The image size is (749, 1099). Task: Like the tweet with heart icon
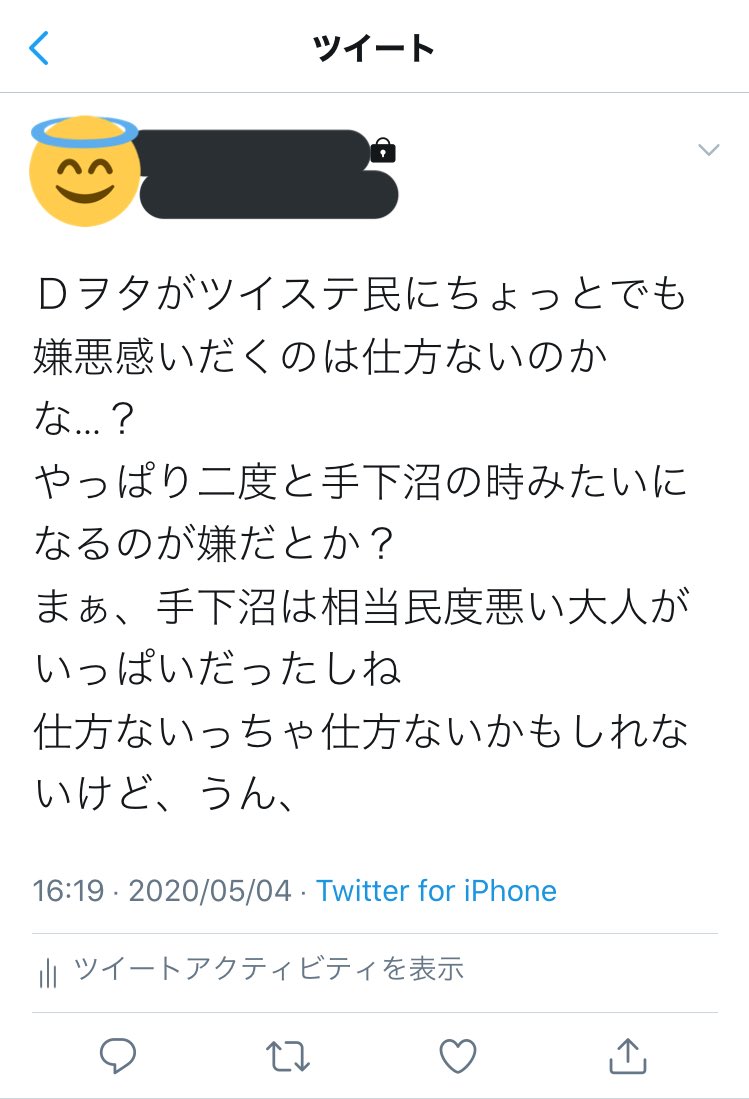point(458,1056)
